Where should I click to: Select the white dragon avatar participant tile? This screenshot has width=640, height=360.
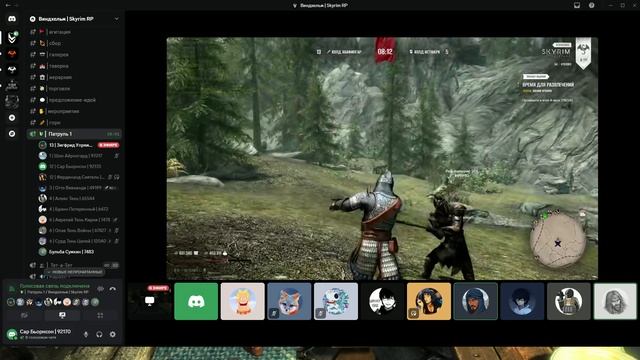coord(336,301)
